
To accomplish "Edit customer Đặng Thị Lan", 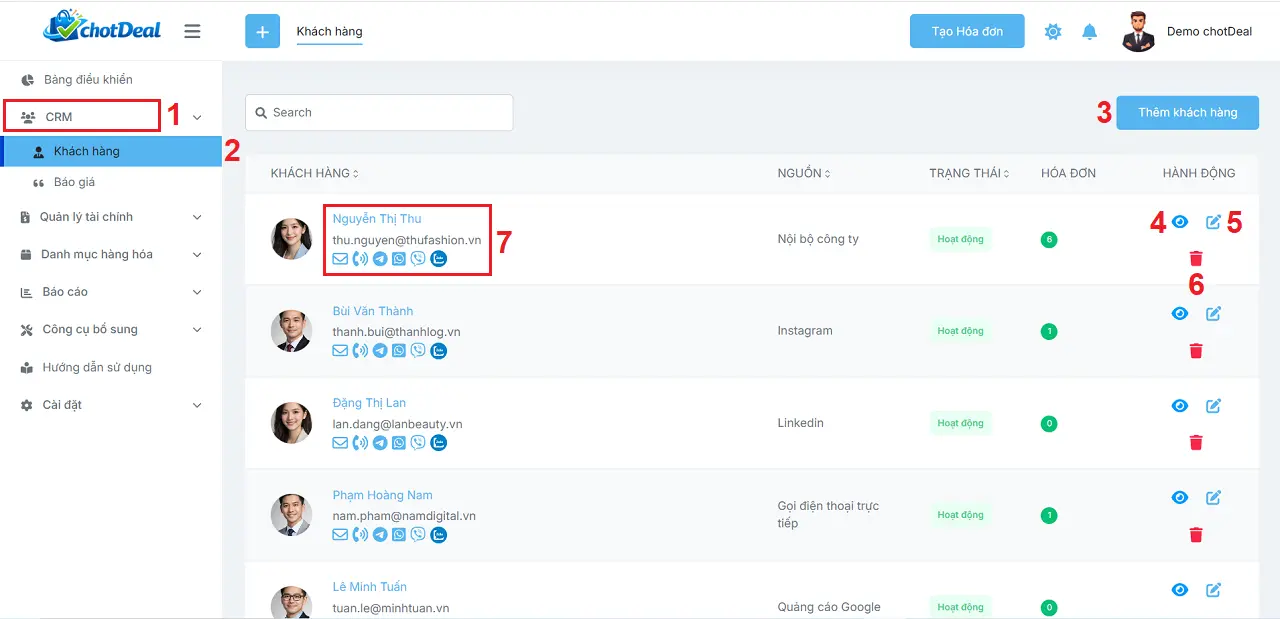I will pyautogui.click(x=1213, y=406).
